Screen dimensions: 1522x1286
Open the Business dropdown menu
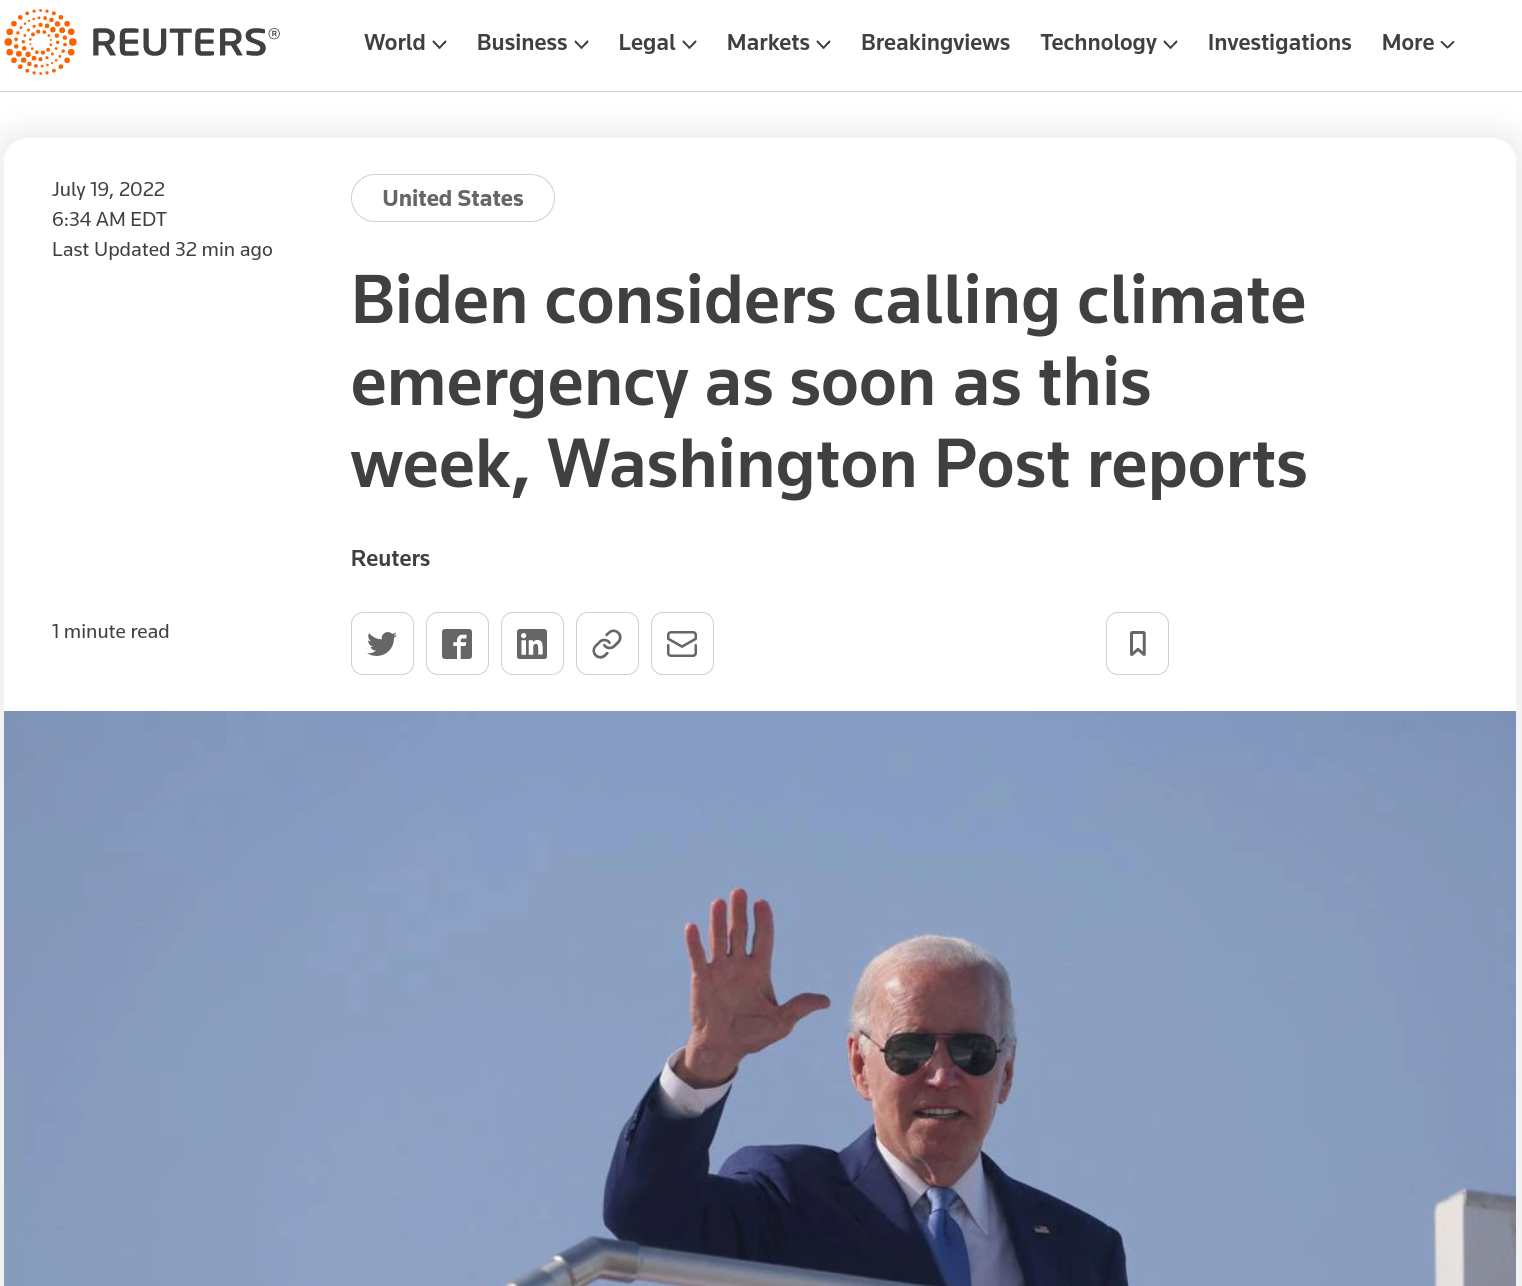click(532, 43)
